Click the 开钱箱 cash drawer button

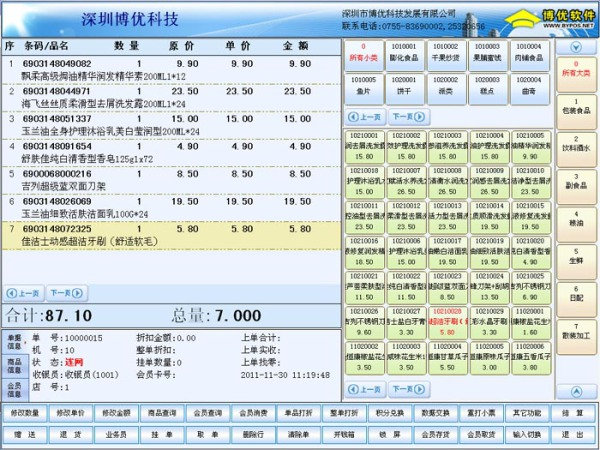(x=344, y=435)
